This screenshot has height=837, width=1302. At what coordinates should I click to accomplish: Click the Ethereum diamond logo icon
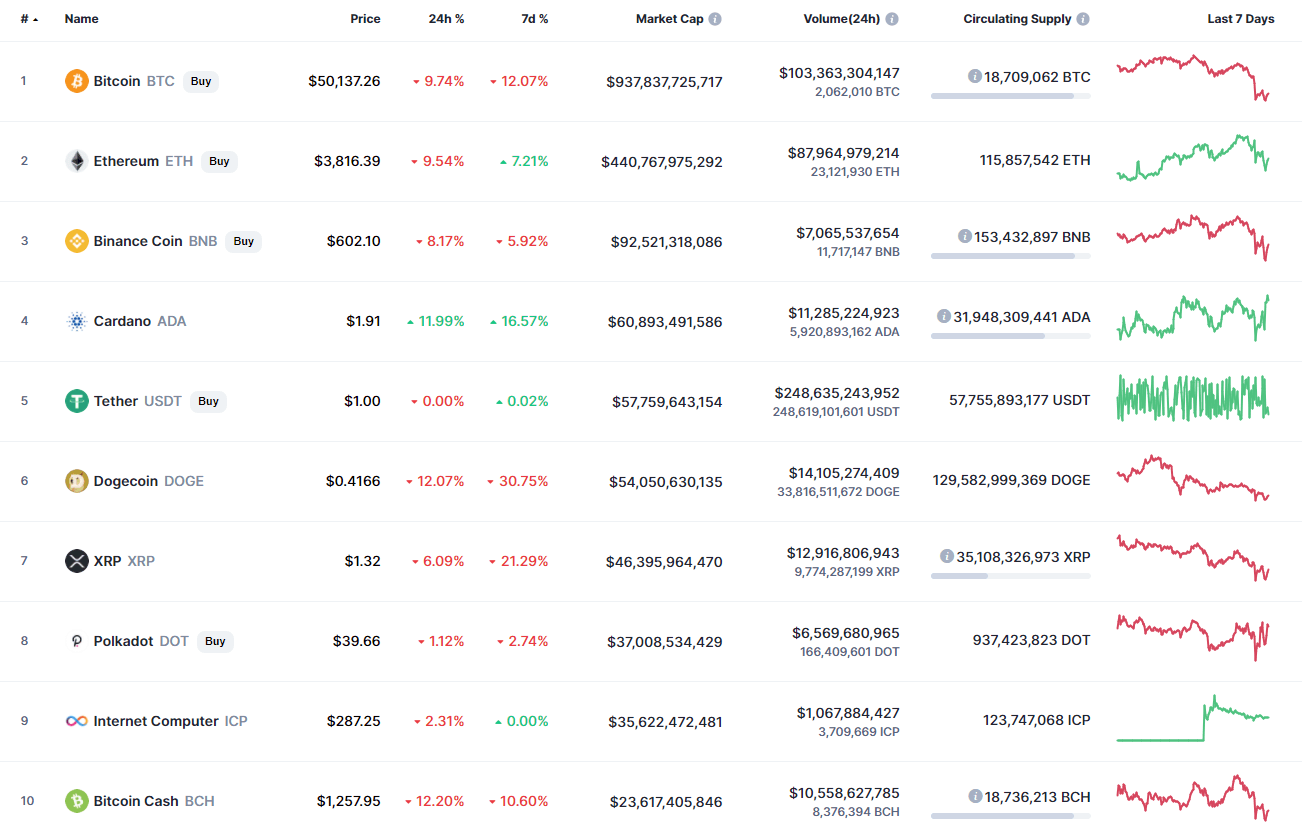76,161
